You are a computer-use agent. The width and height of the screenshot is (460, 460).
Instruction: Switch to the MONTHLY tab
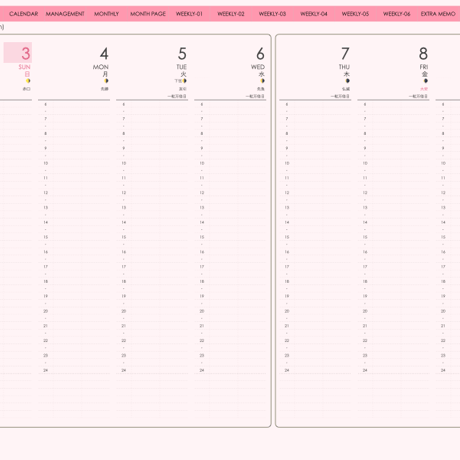click(106, 14)
